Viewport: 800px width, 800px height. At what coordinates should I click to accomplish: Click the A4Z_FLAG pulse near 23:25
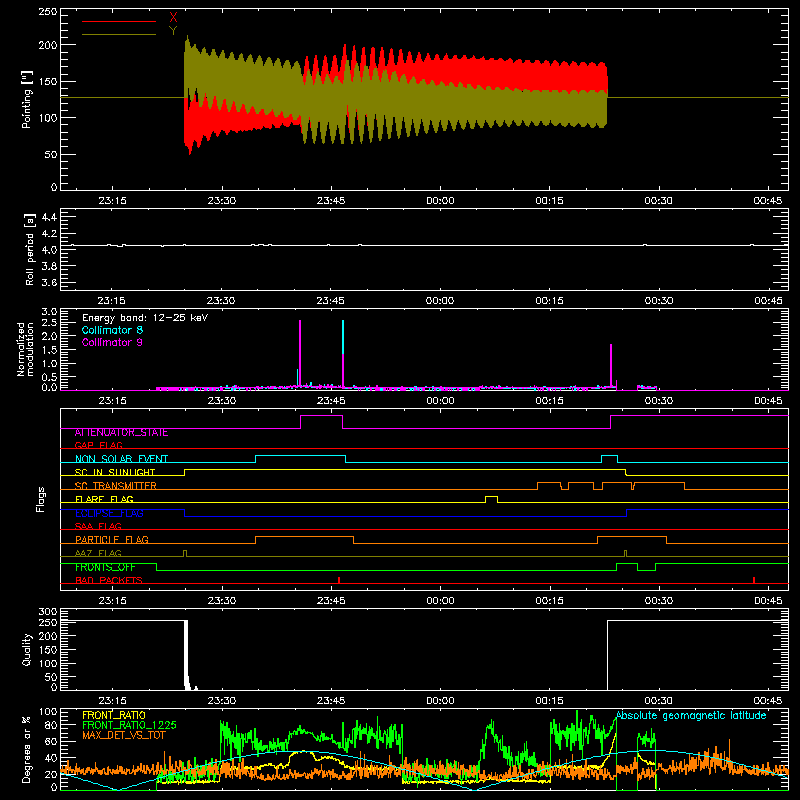(185, 553)
